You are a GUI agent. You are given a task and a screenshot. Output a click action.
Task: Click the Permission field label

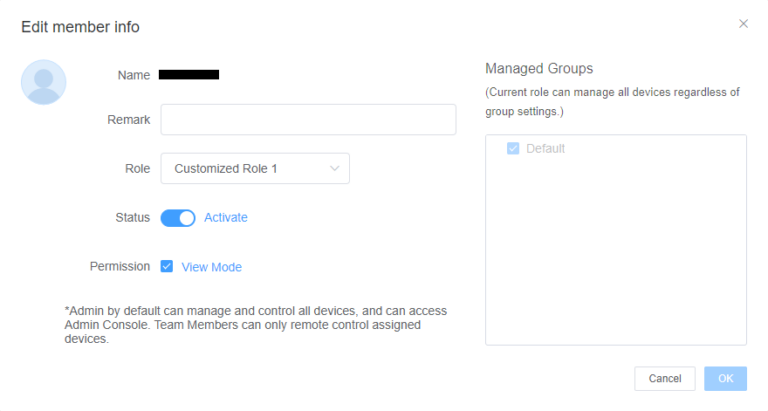tap(120, 266)
